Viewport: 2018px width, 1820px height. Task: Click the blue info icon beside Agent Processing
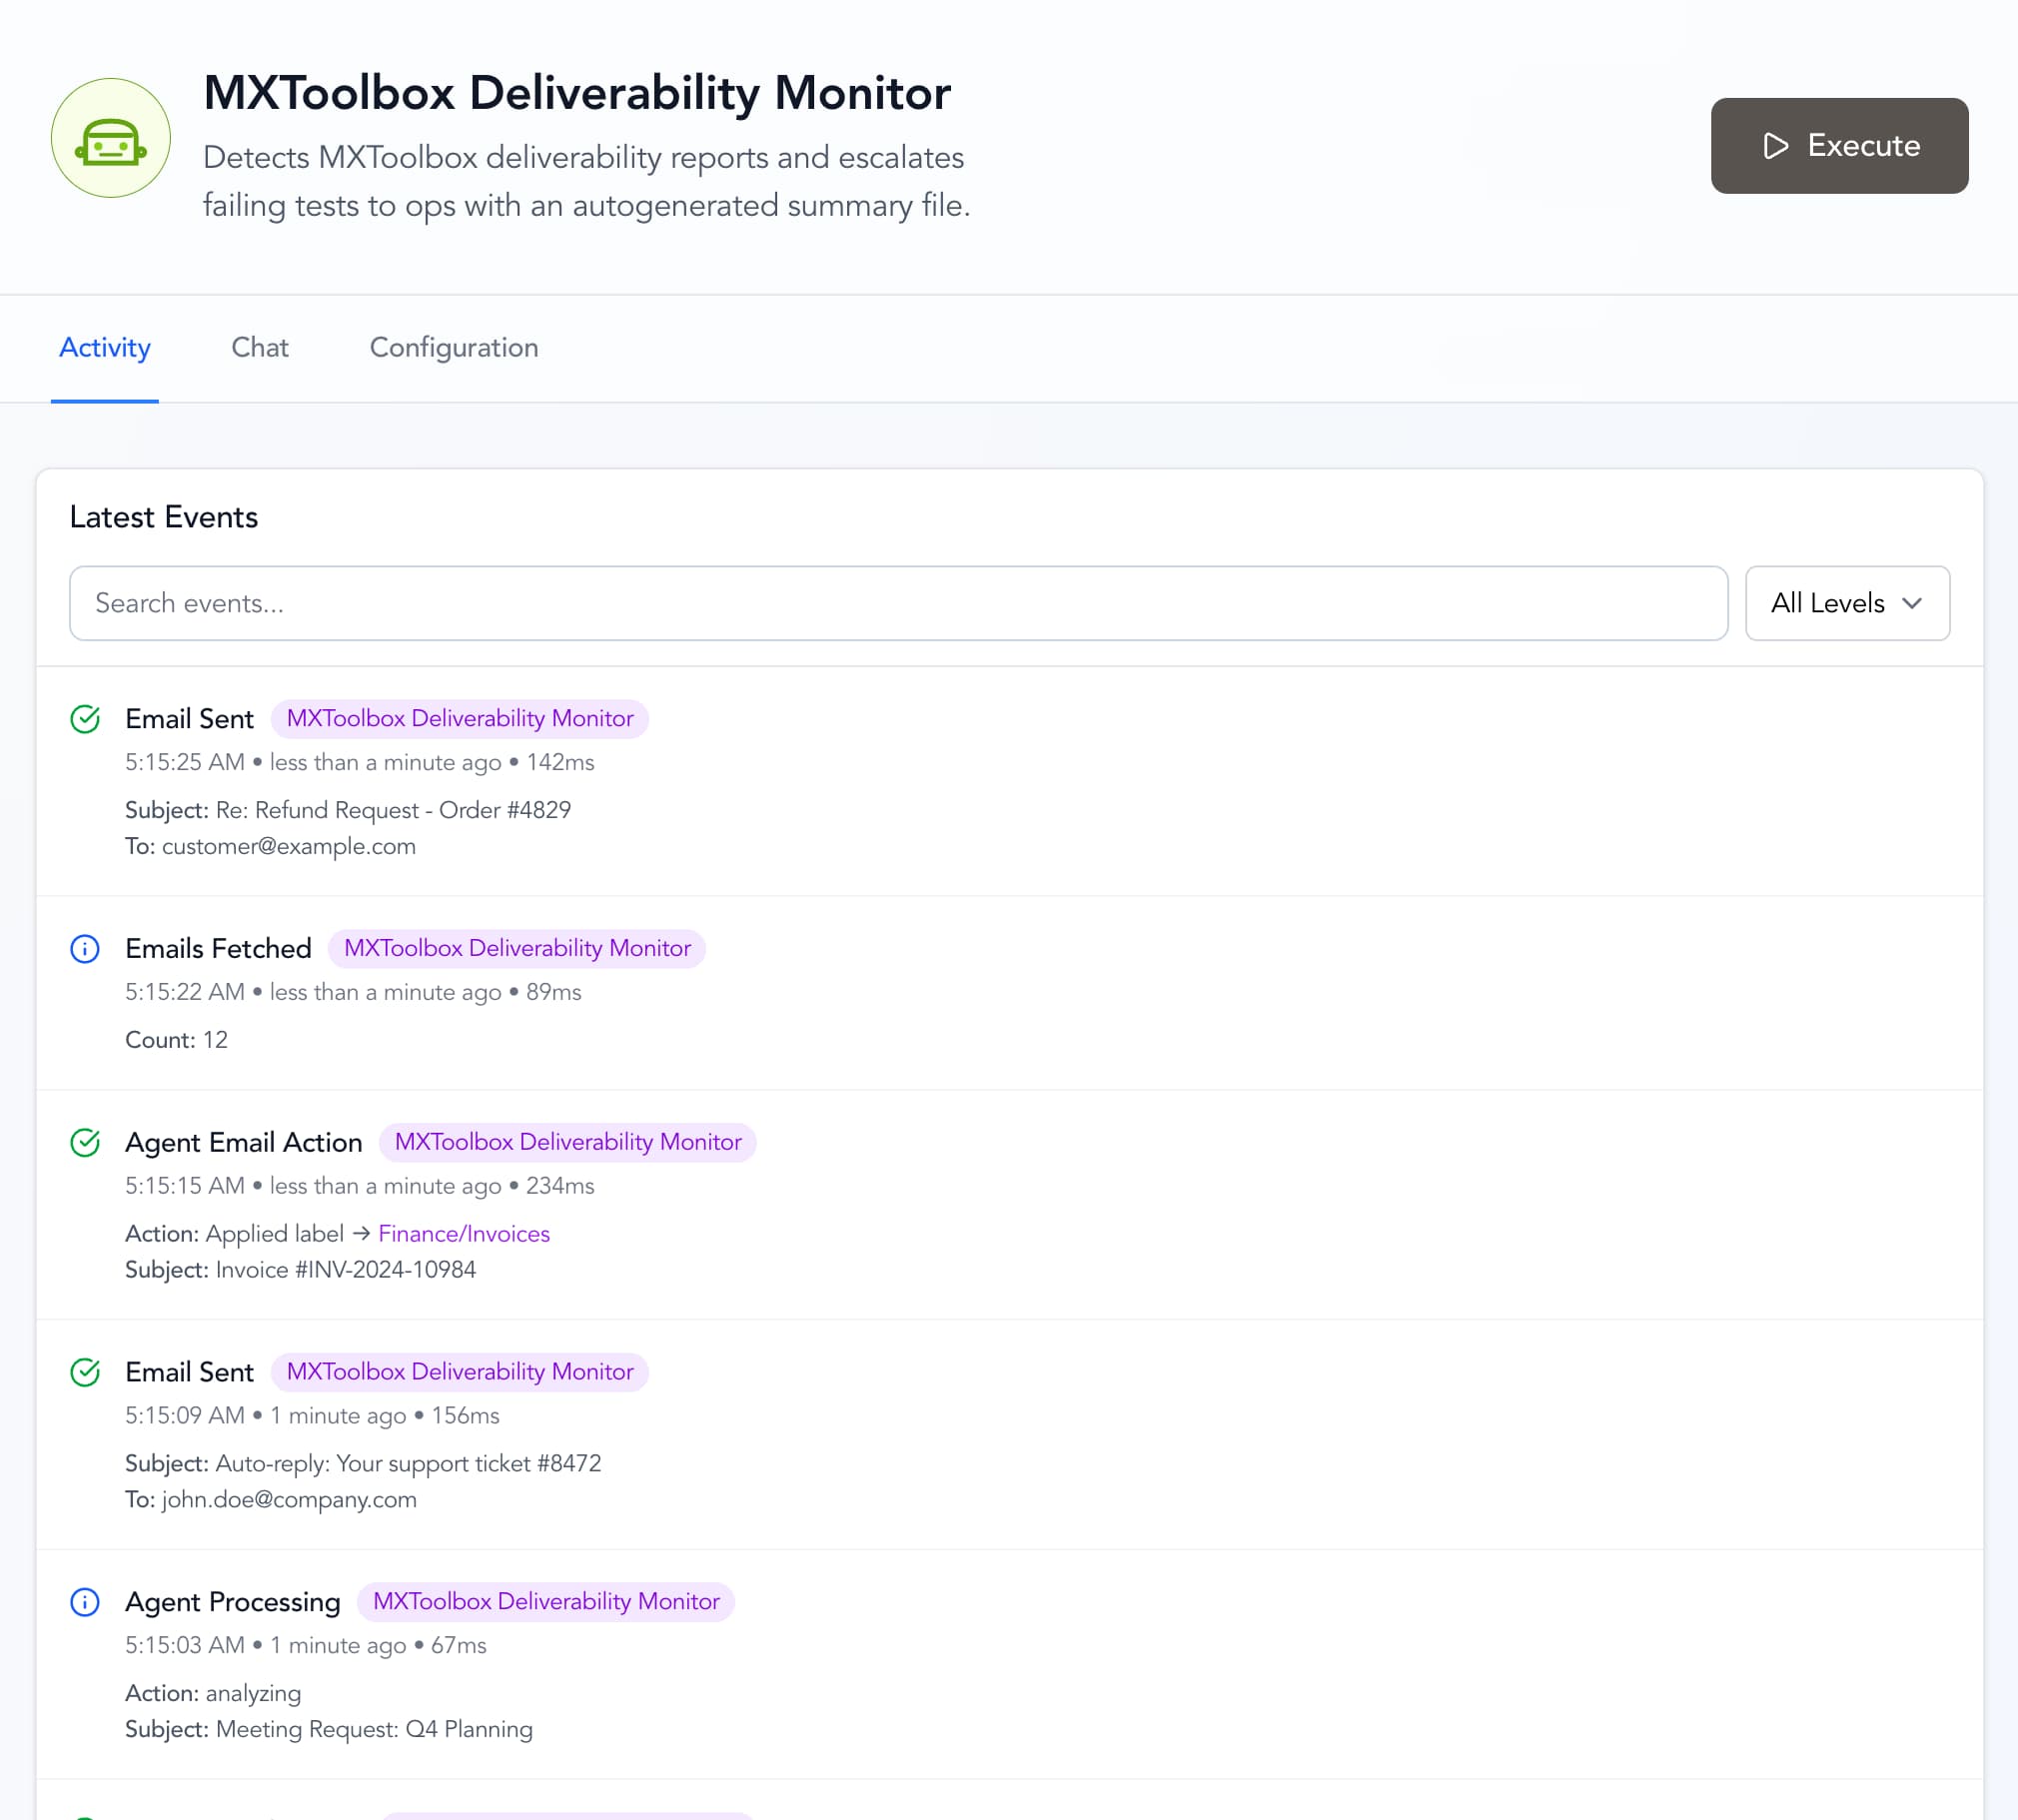[x=85, y=1602]
